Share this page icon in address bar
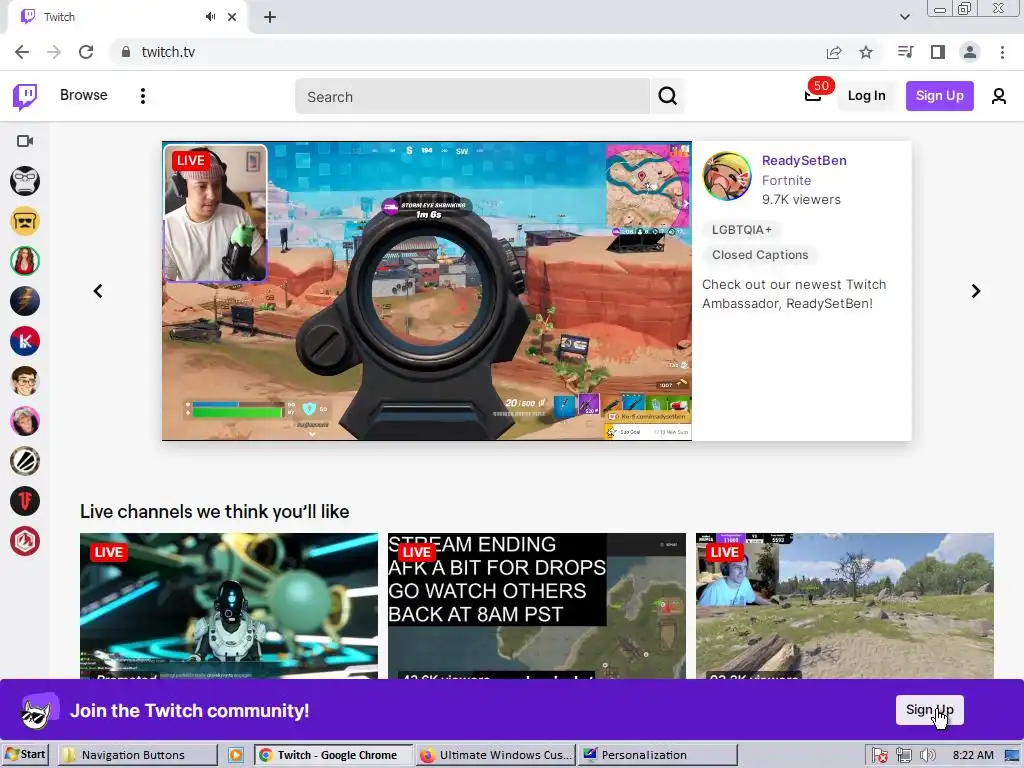 tap(834, 52)
